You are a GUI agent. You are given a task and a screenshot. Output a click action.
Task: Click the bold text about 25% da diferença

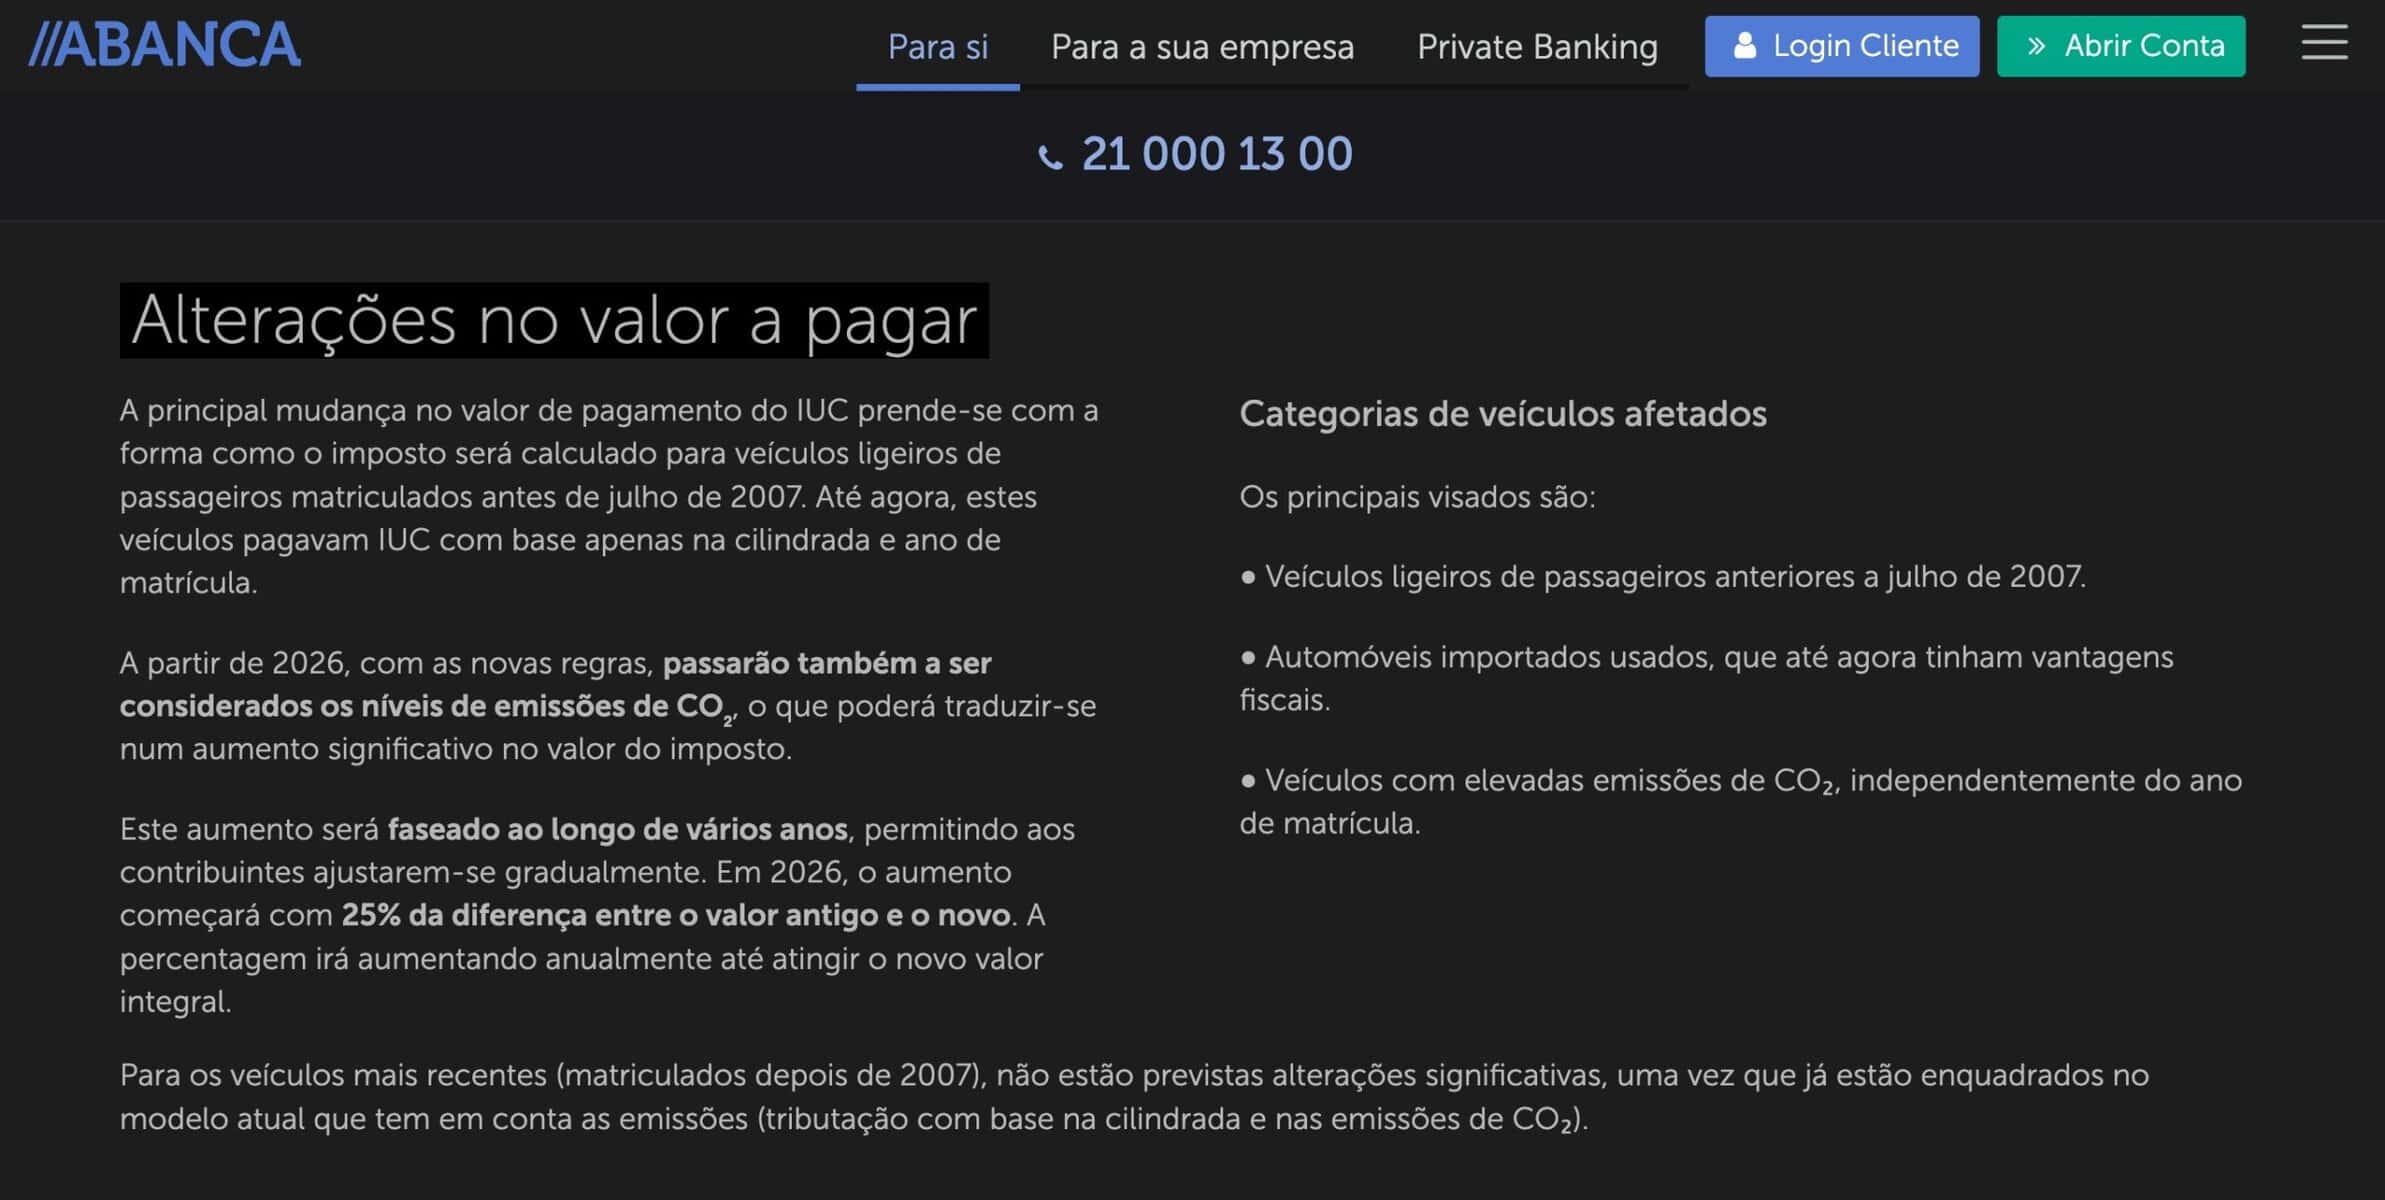click(675, 915)
